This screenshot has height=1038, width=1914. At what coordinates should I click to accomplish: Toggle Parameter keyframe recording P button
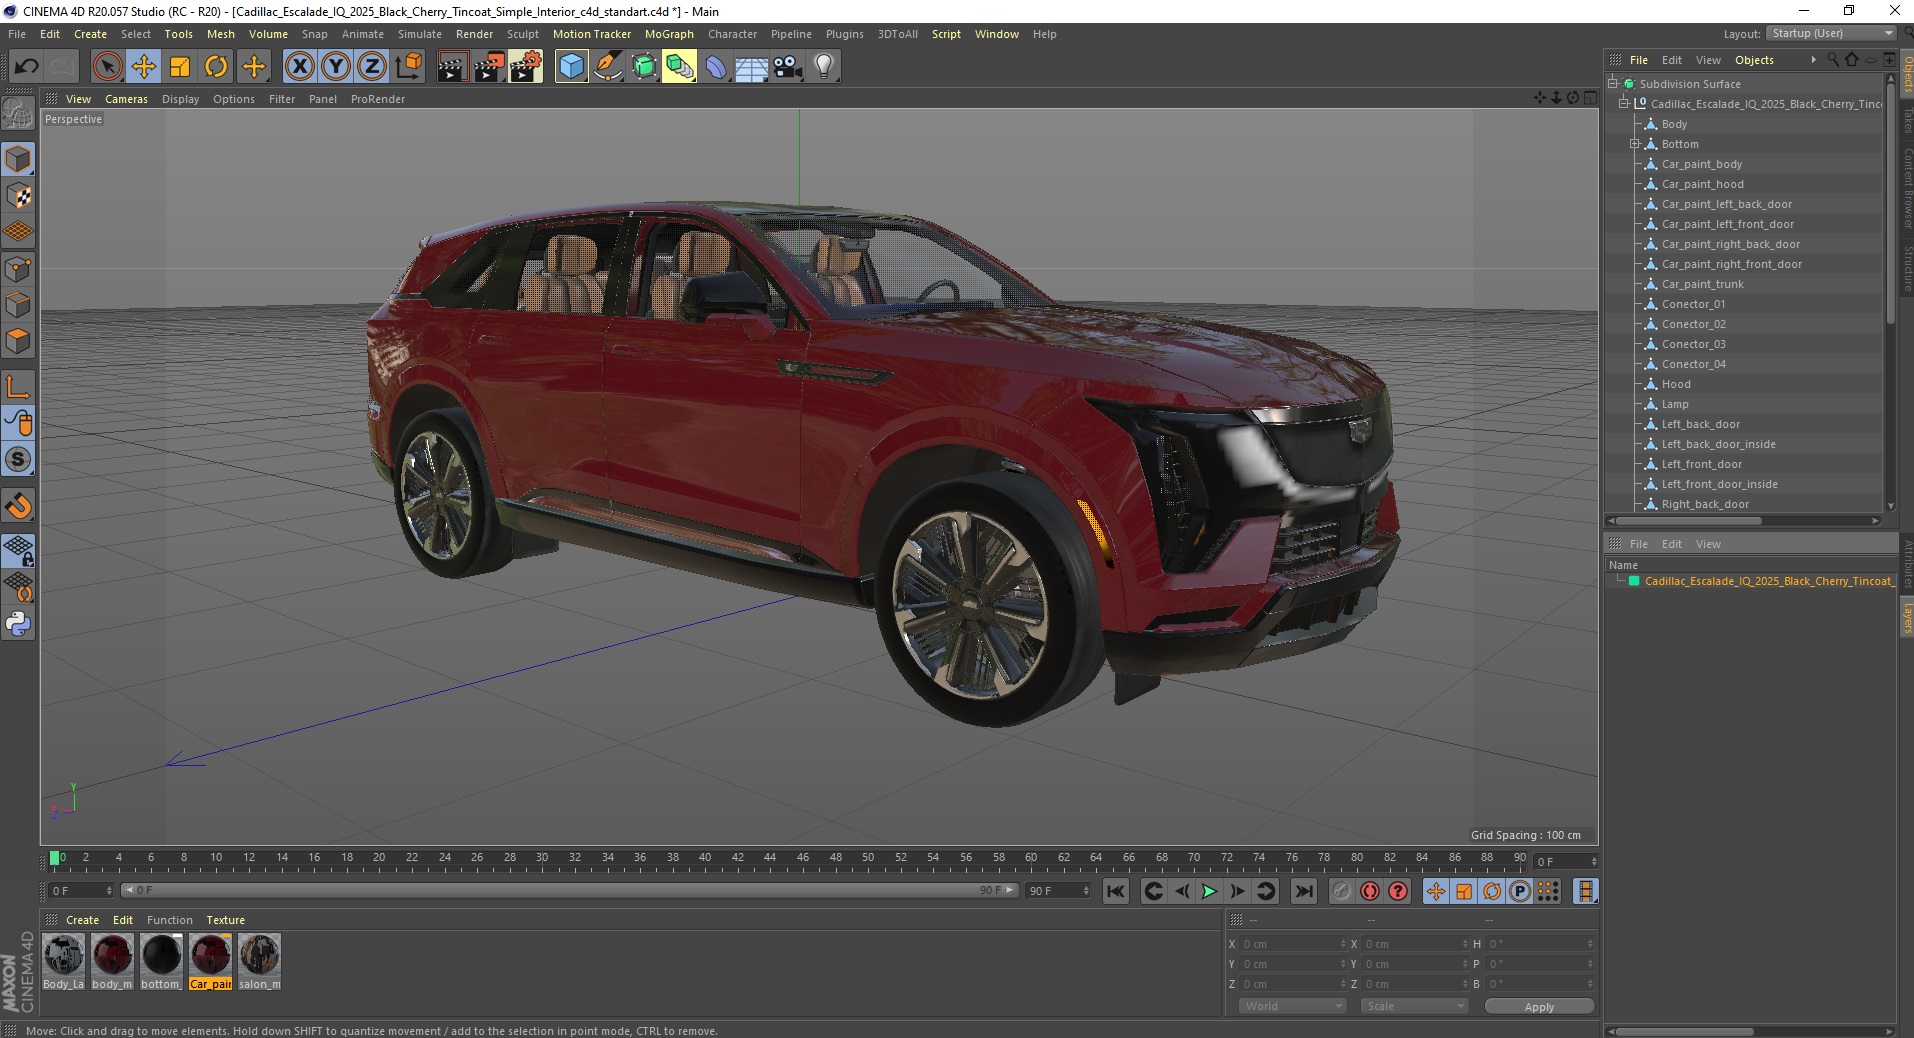1520,891
